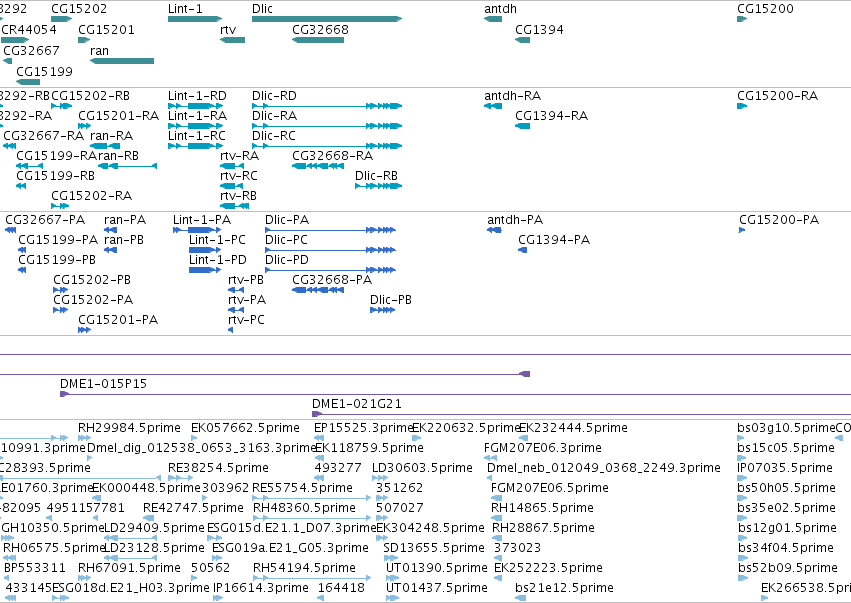Viewport: 851px width, 603px height.
Task: Select the antdh gene label
Action: 500,9
